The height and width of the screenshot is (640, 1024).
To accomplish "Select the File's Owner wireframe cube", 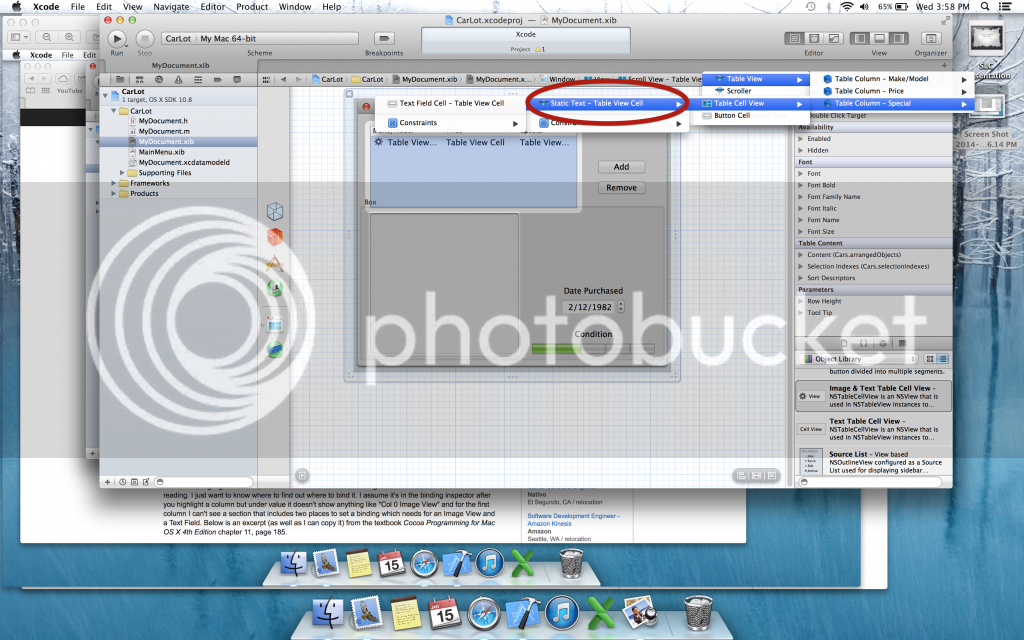I will coord(275,212).
